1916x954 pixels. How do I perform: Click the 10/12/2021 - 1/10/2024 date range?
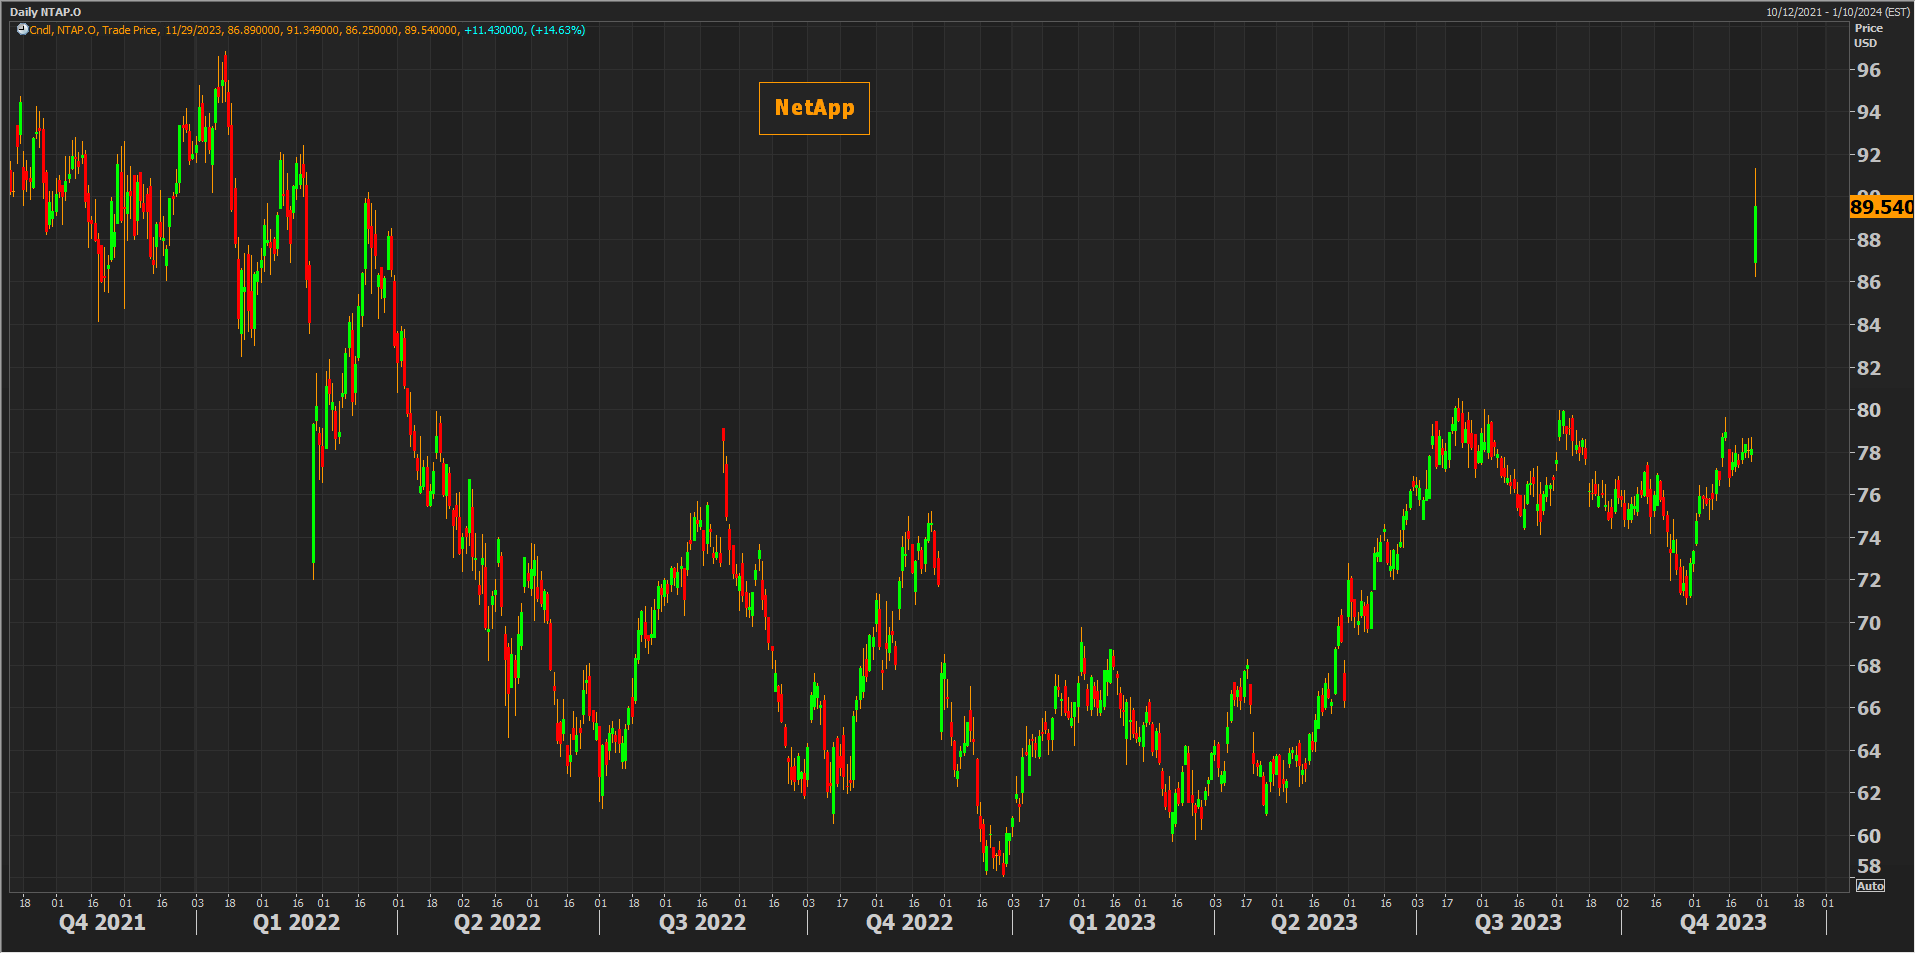[1837, 12]
